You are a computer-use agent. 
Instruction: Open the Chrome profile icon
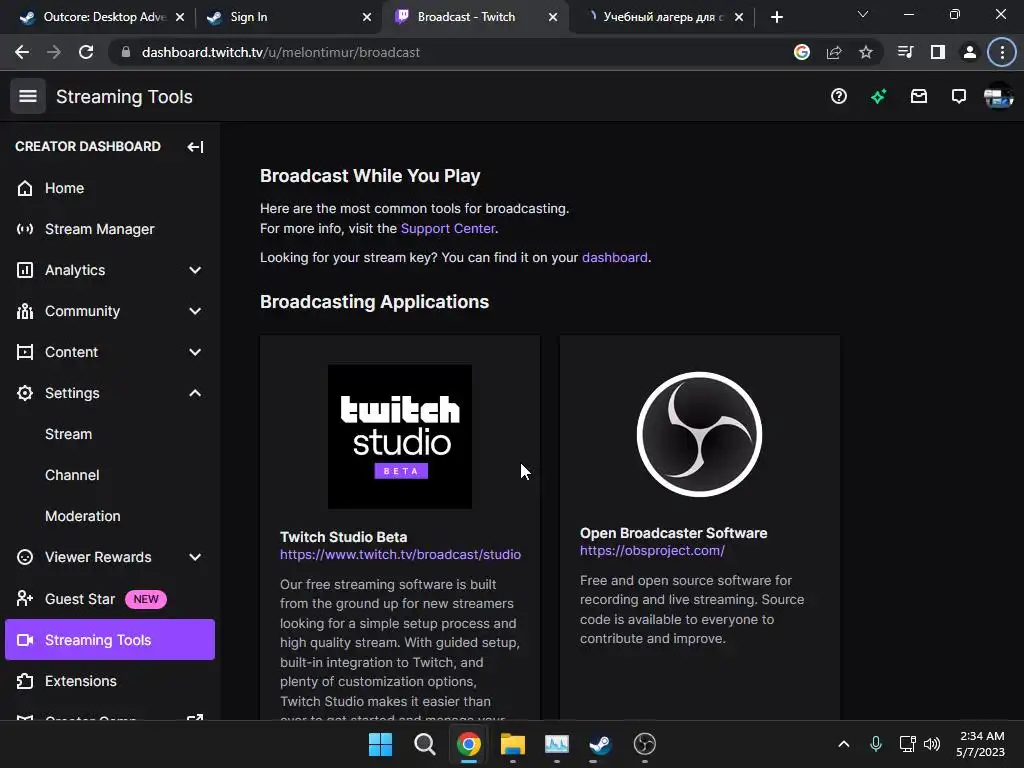(x=970, y=52)
